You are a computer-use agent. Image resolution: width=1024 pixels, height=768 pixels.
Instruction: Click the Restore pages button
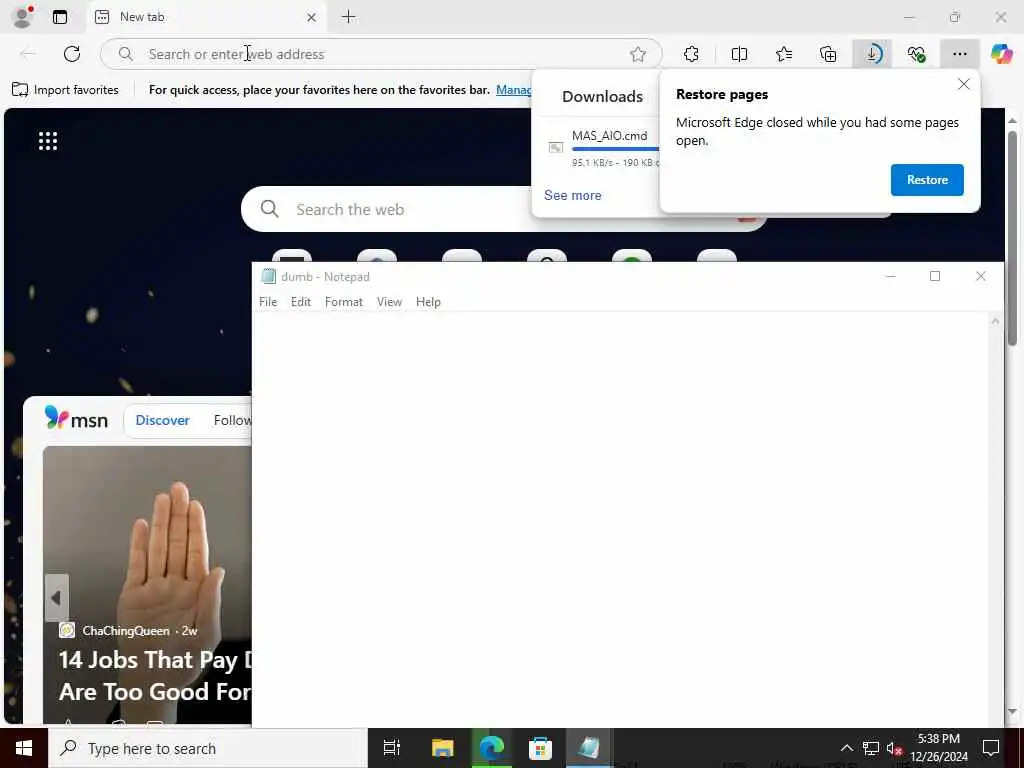(x=927, y=180)
